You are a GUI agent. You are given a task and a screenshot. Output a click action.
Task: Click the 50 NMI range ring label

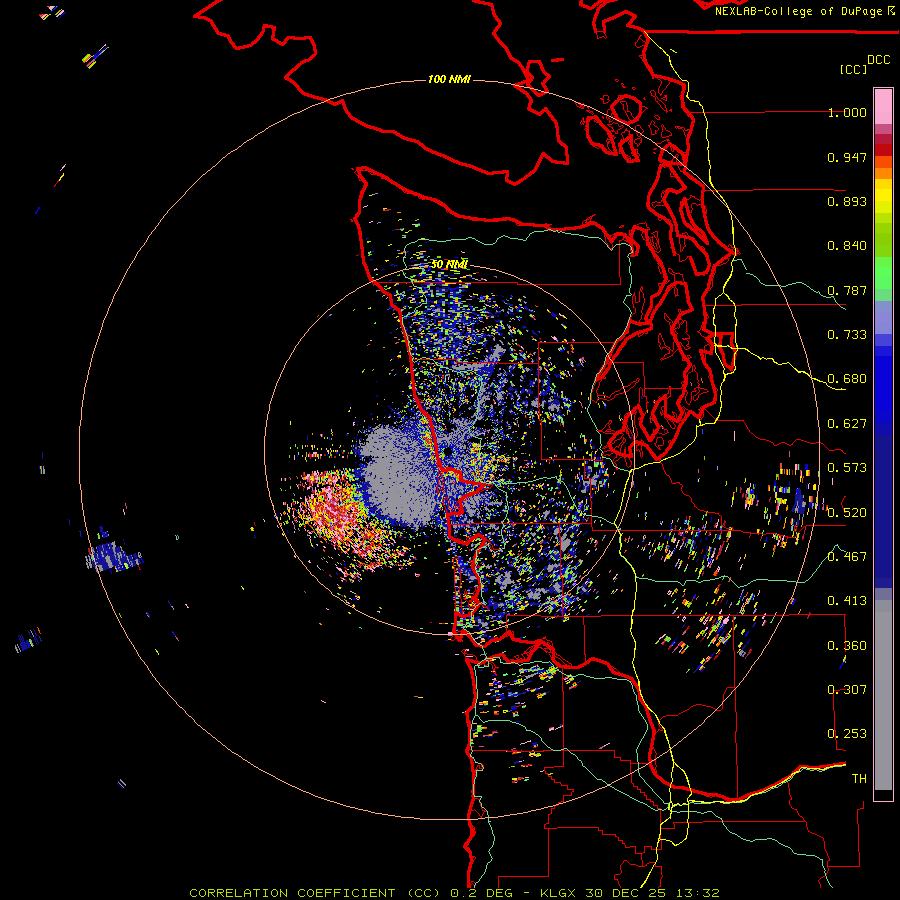(x=449, y=264)
